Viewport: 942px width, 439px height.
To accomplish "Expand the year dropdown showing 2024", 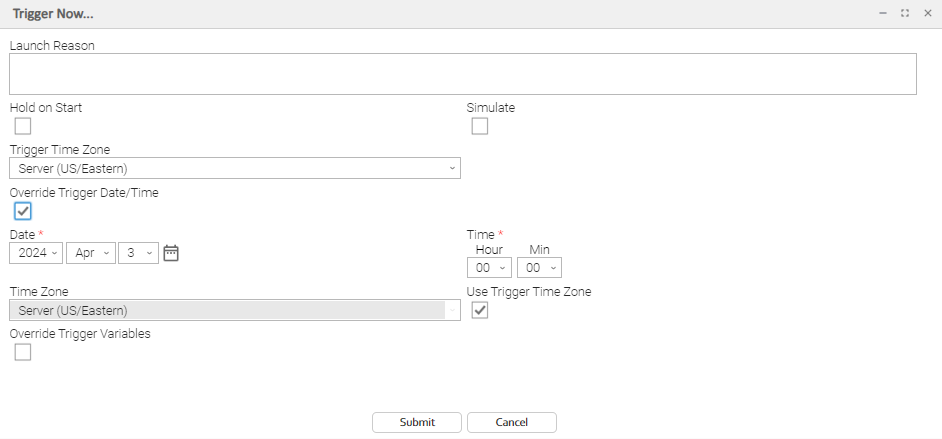I will 36,253.
